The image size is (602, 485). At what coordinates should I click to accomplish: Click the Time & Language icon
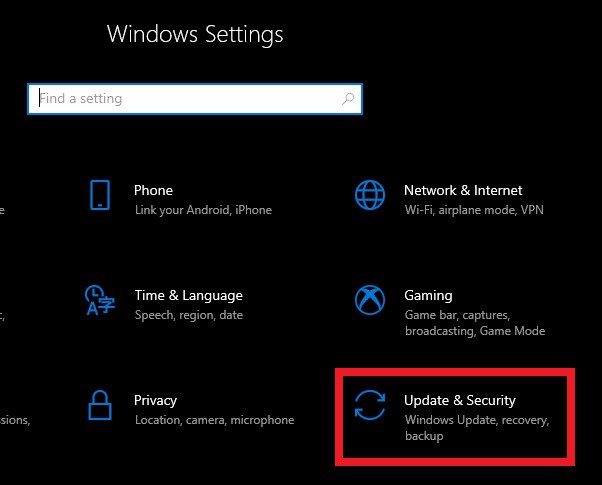pyautogui.click(x=99, y=300)
